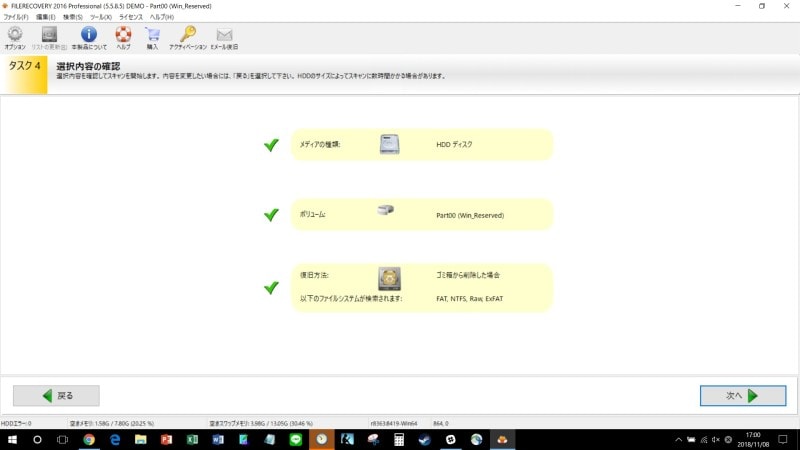This screenshot has width=800, height=450.
Task: Open the ファイル(F) menu
Action: [16, 17]
